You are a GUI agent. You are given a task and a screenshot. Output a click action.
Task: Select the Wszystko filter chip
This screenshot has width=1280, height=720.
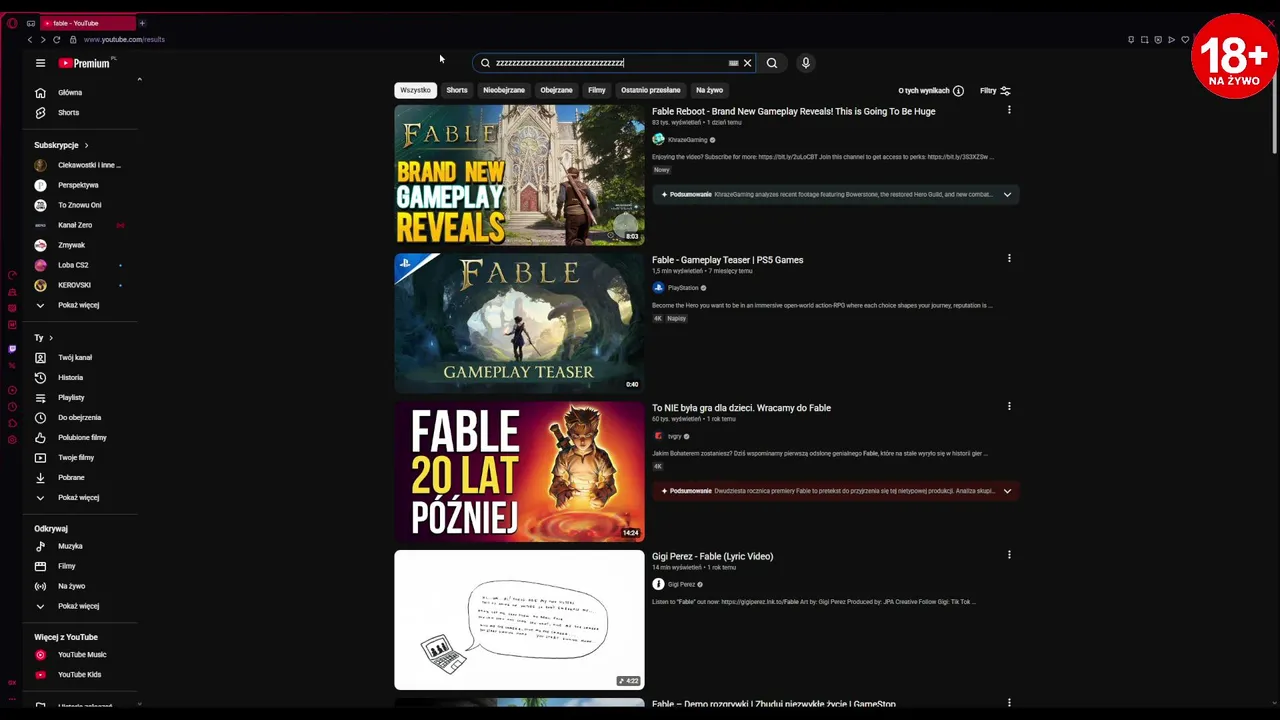tap(415, 90)
